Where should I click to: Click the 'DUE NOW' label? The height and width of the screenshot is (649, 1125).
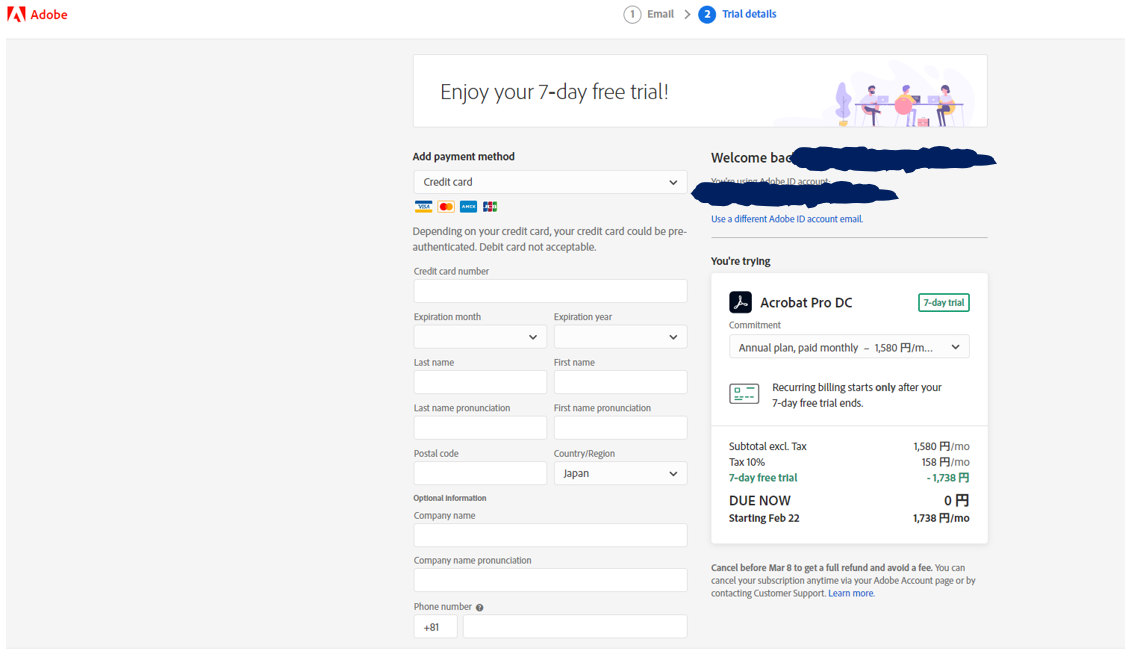760,501
